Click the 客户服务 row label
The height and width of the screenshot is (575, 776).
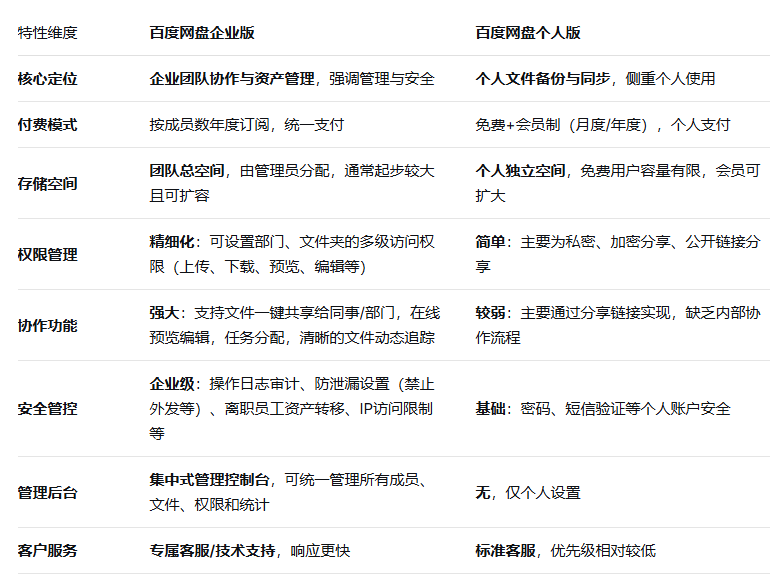pos(48,551)
